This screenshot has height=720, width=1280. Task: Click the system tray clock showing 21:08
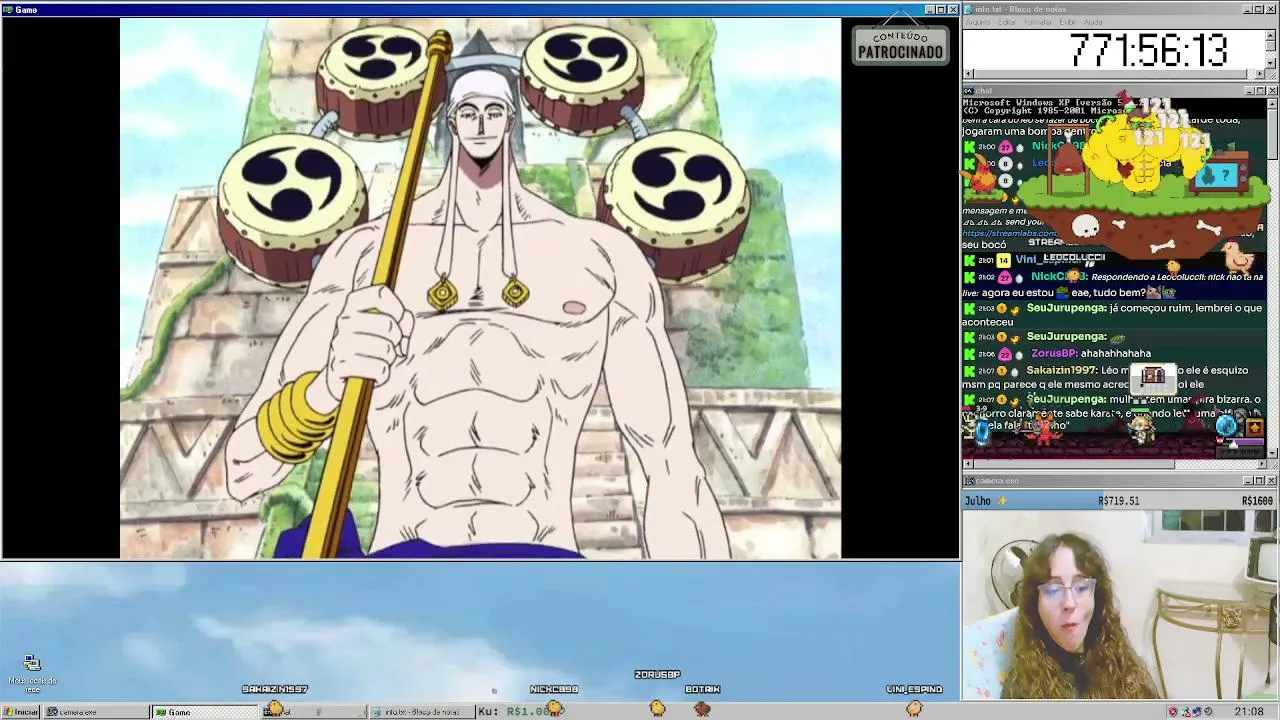(x=1248, y=712)
